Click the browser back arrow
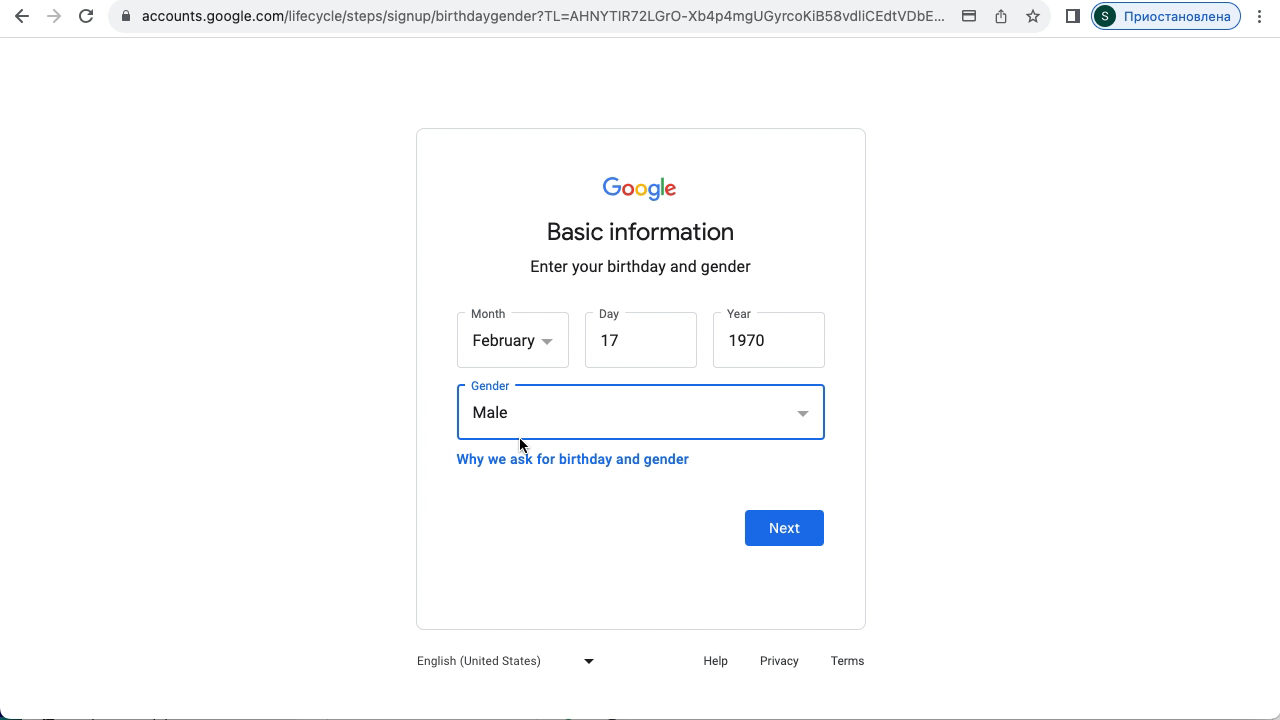 (x=22, y=16)
